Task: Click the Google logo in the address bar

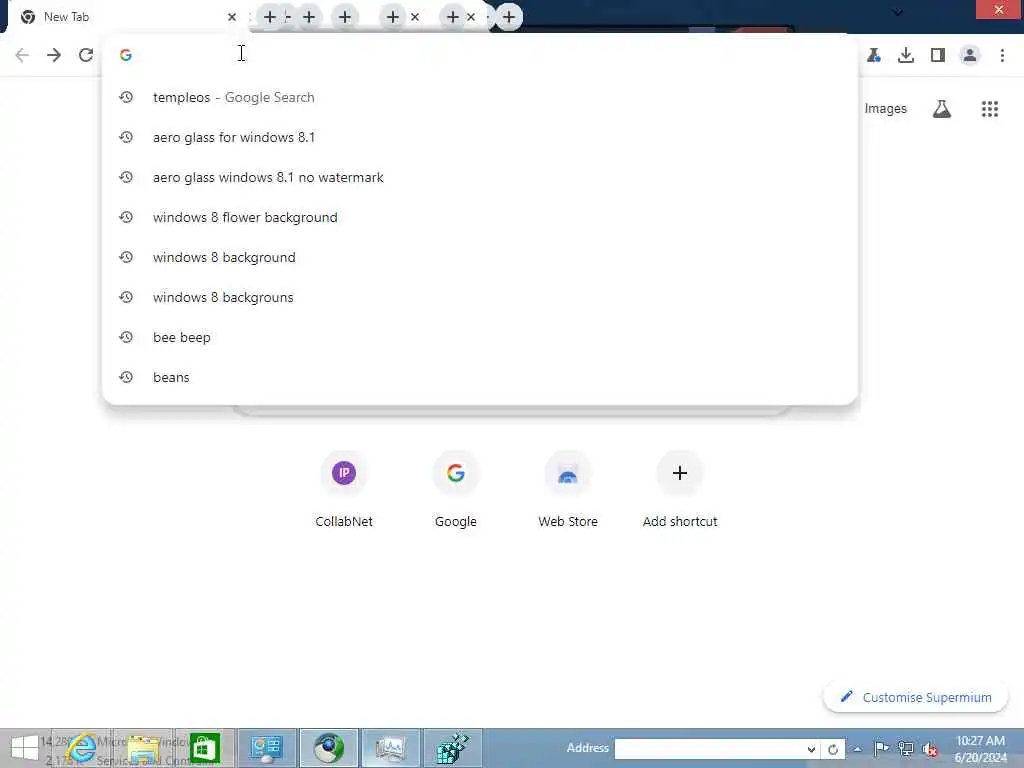Action: [126, 55]
